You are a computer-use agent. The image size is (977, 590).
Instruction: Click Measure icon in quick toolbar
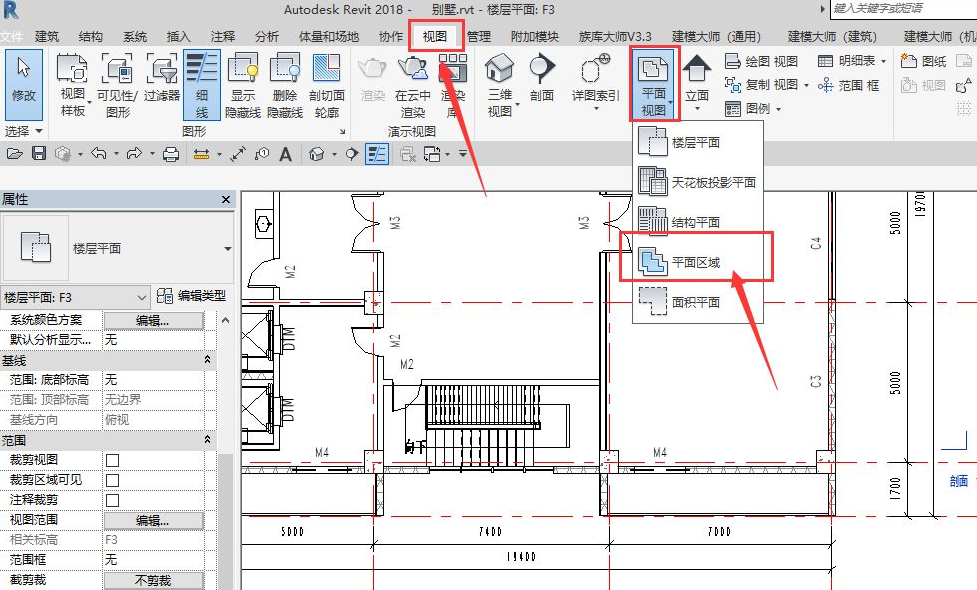(201, 153)
